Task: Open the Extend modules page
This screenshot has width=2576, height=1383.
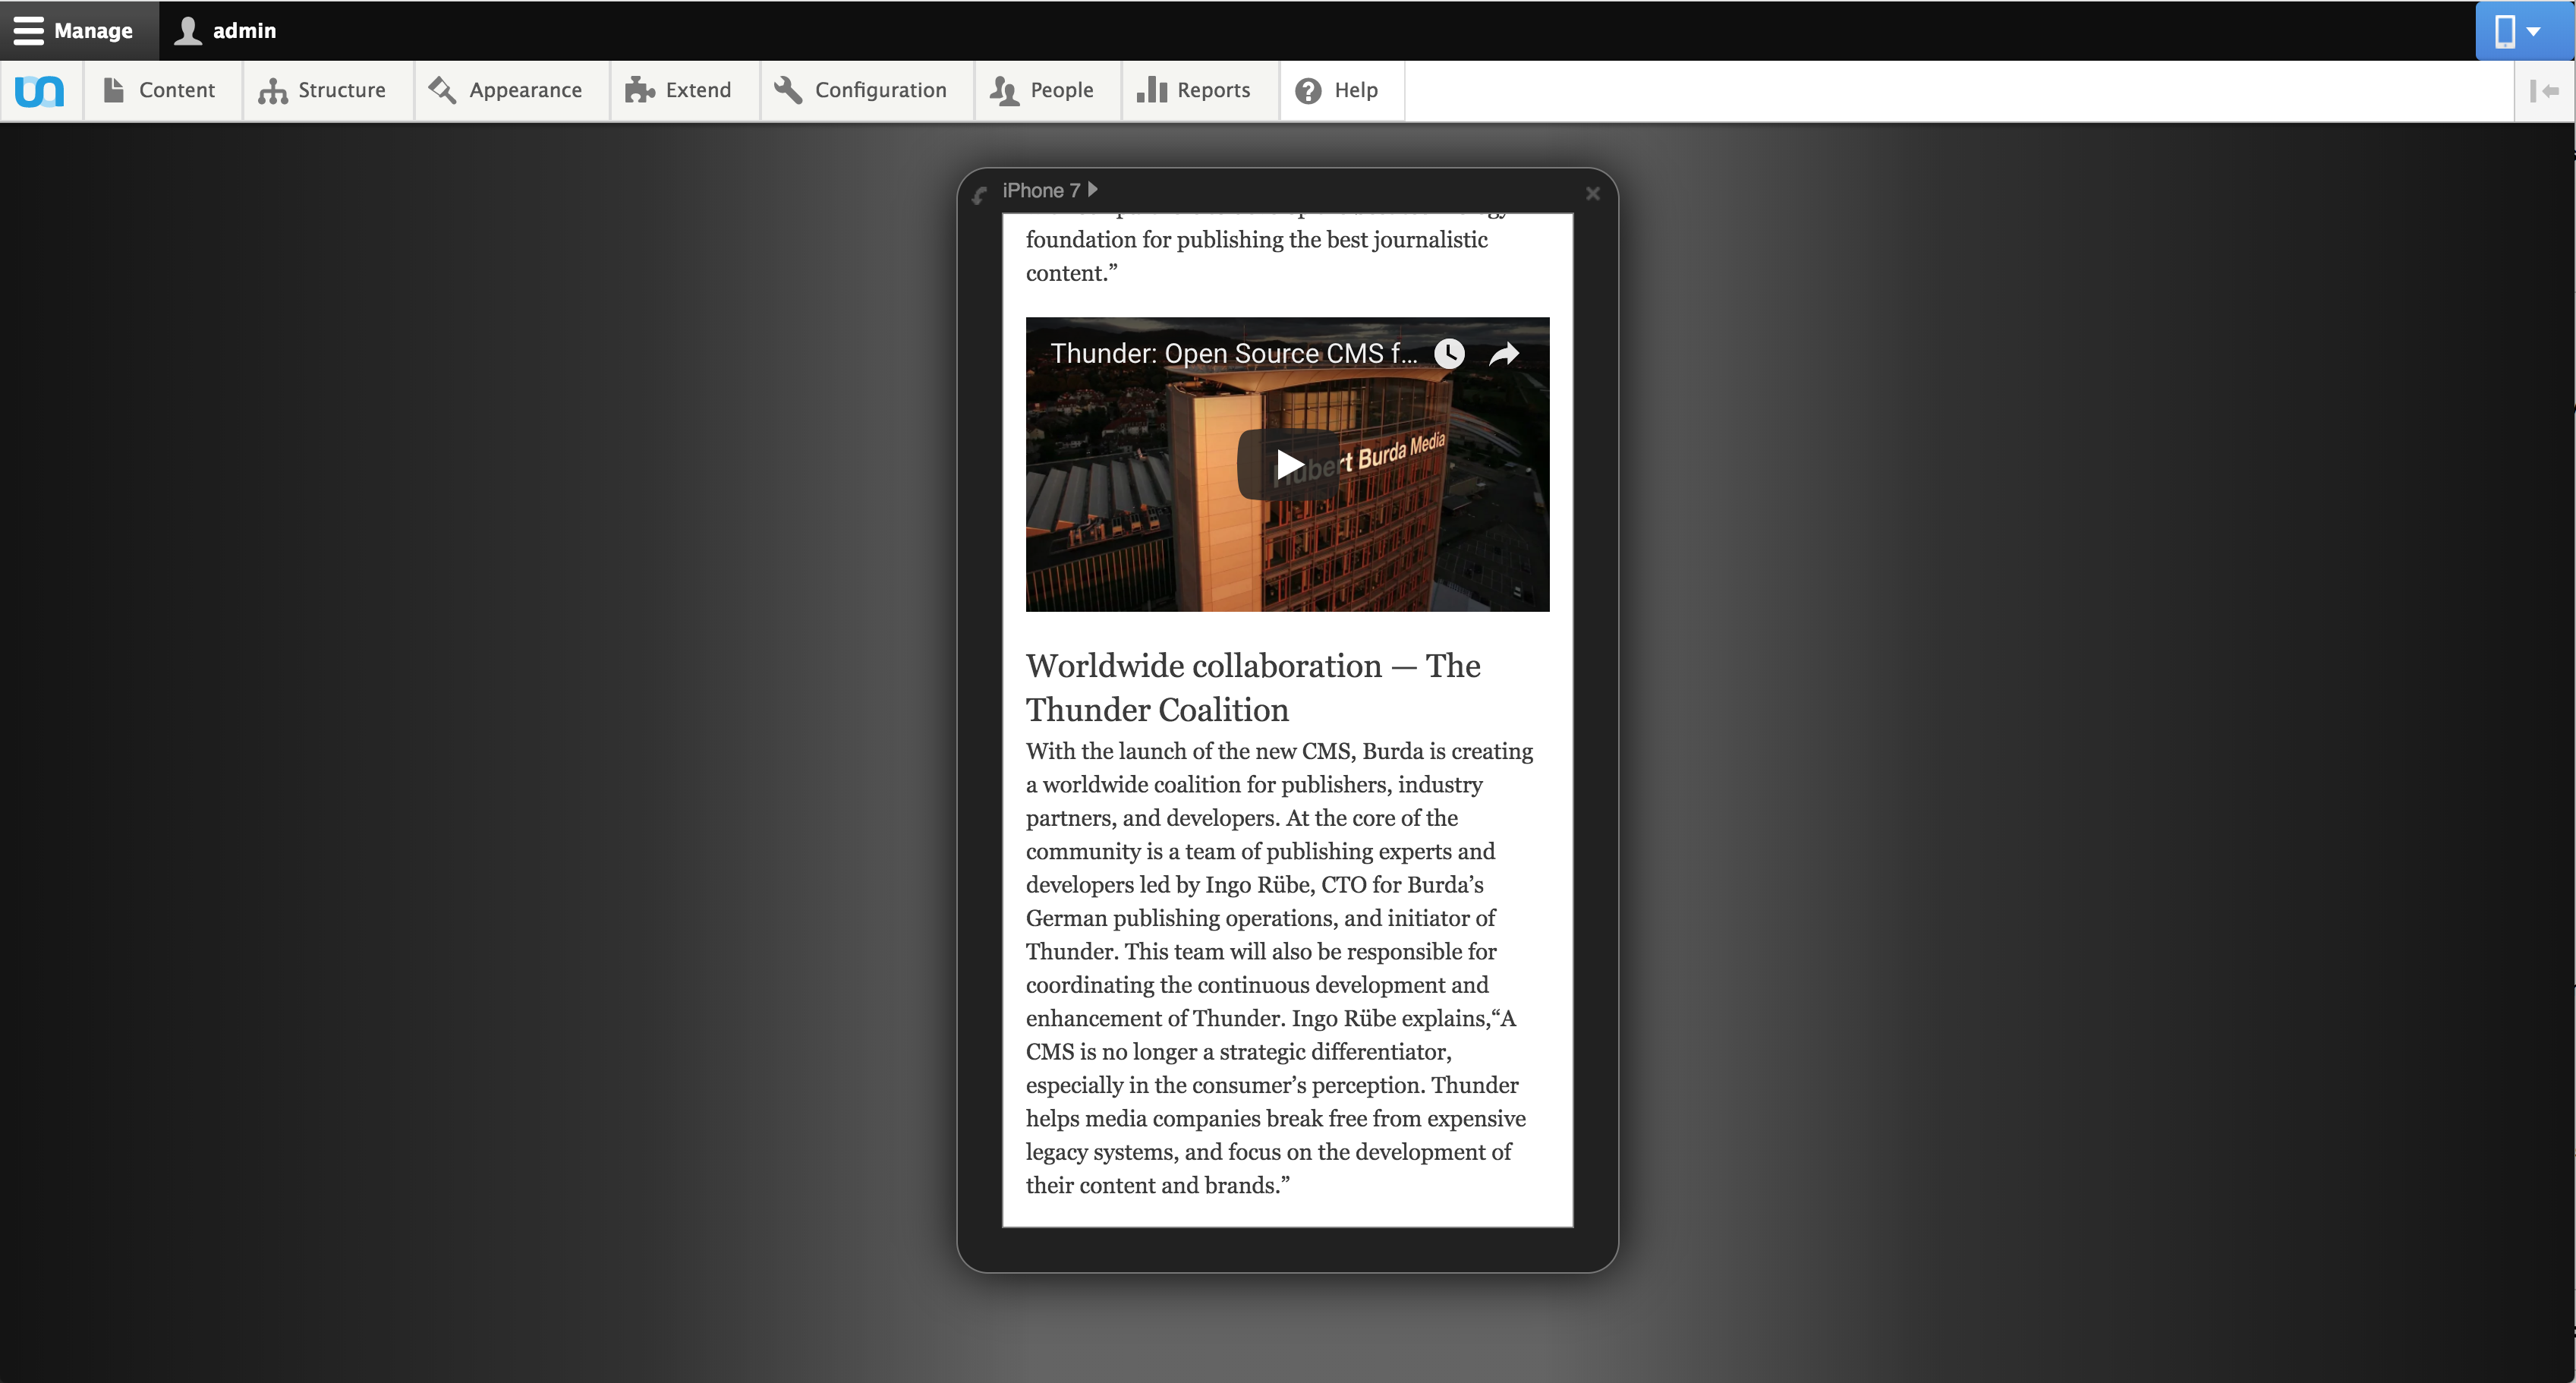Action: (x=680, y=91)
